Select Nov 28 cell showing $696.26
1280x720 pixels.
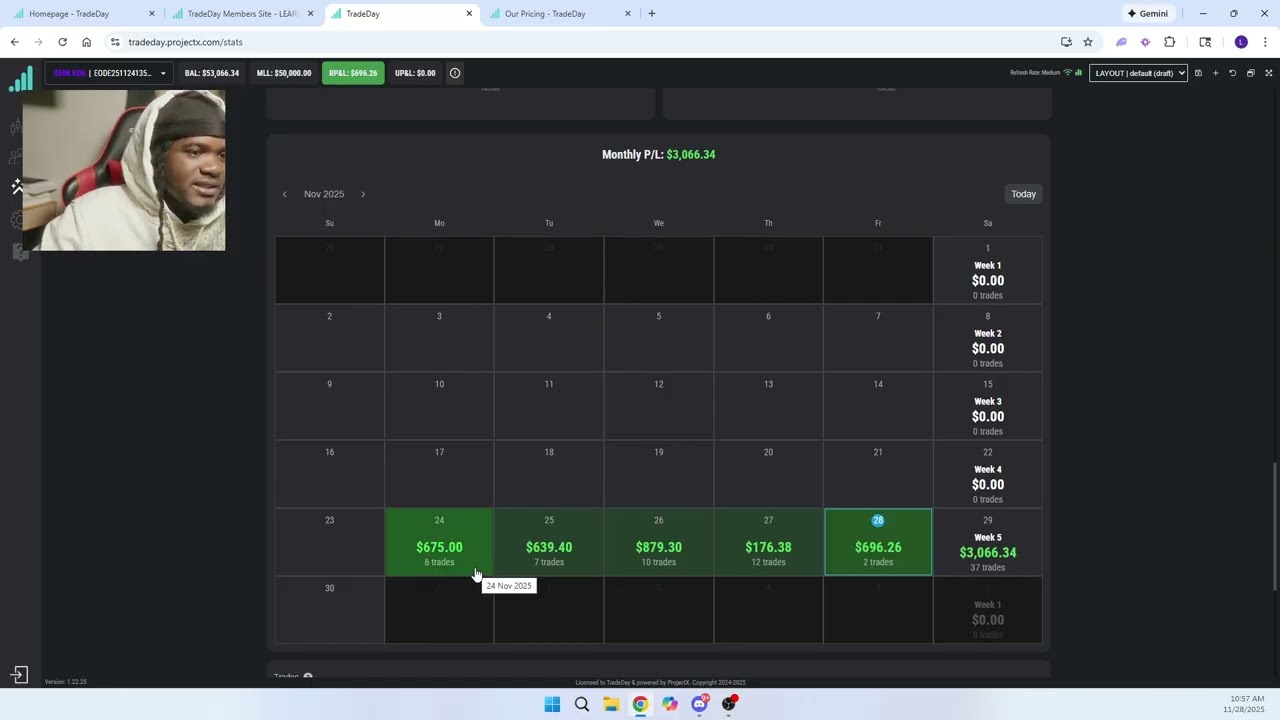(878, 542)
